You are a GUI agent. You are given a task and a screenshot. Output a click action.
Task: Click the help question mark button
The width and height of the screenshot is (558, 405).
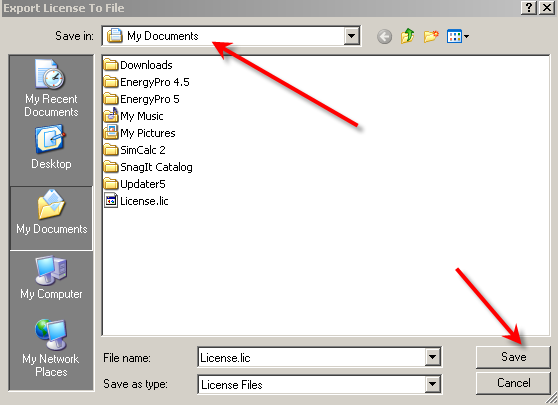click(529, 7)
